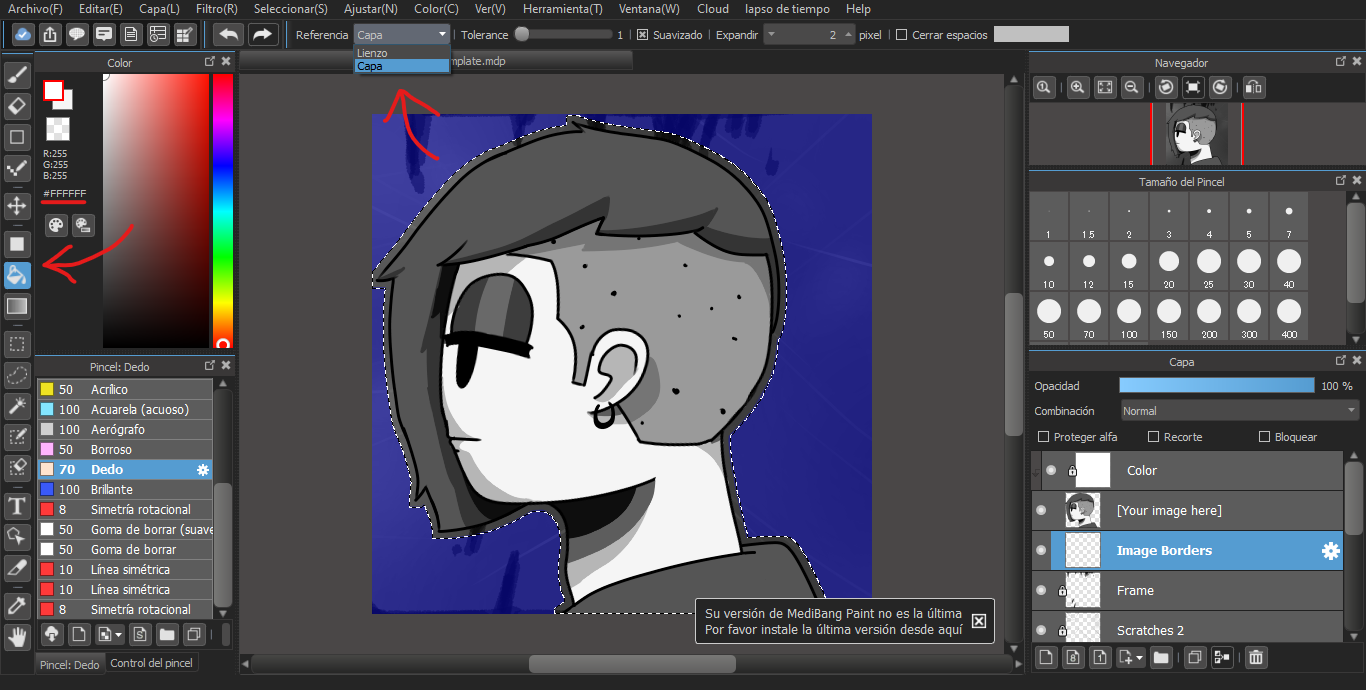The height and width of the screenshot is (690, 1366).
Task: Adjust the layer Opacidad slider
Action: click(1216, 385)
